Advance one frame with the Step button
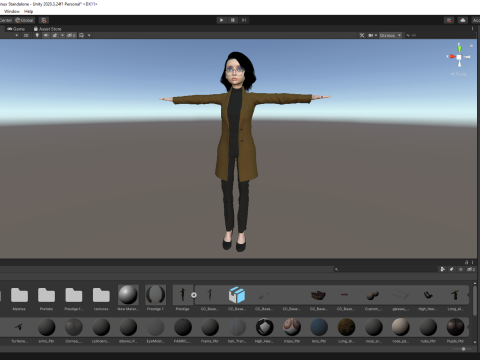480x360 pixels. click(244, 20)
